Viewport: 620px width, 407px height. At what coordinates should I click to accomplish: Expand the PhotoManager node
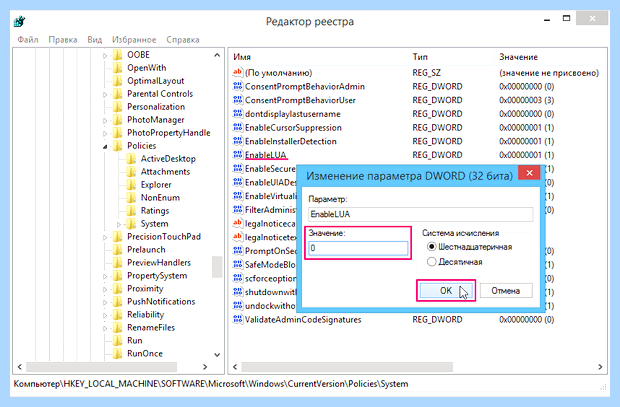click(105, 120)
